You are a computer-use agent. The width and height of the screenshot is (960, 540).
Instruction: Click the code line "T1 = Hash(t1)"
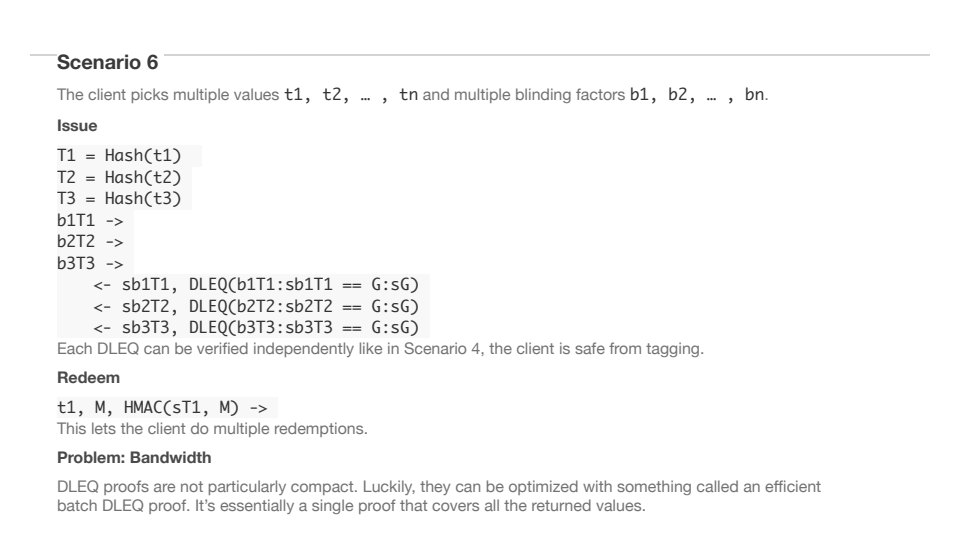(x=119, y=155)
